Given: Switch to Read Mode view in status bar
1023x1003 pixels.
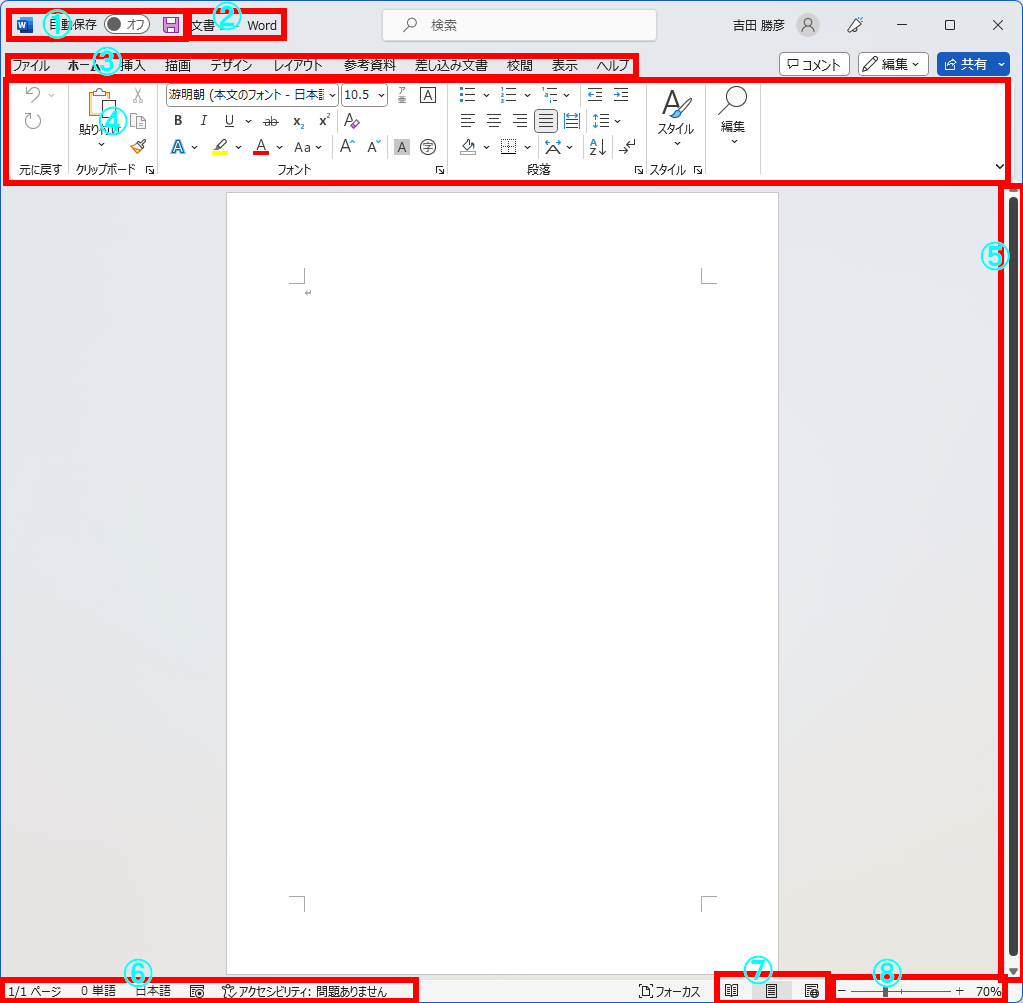Looking at the screenshot, I should (732, 990).
